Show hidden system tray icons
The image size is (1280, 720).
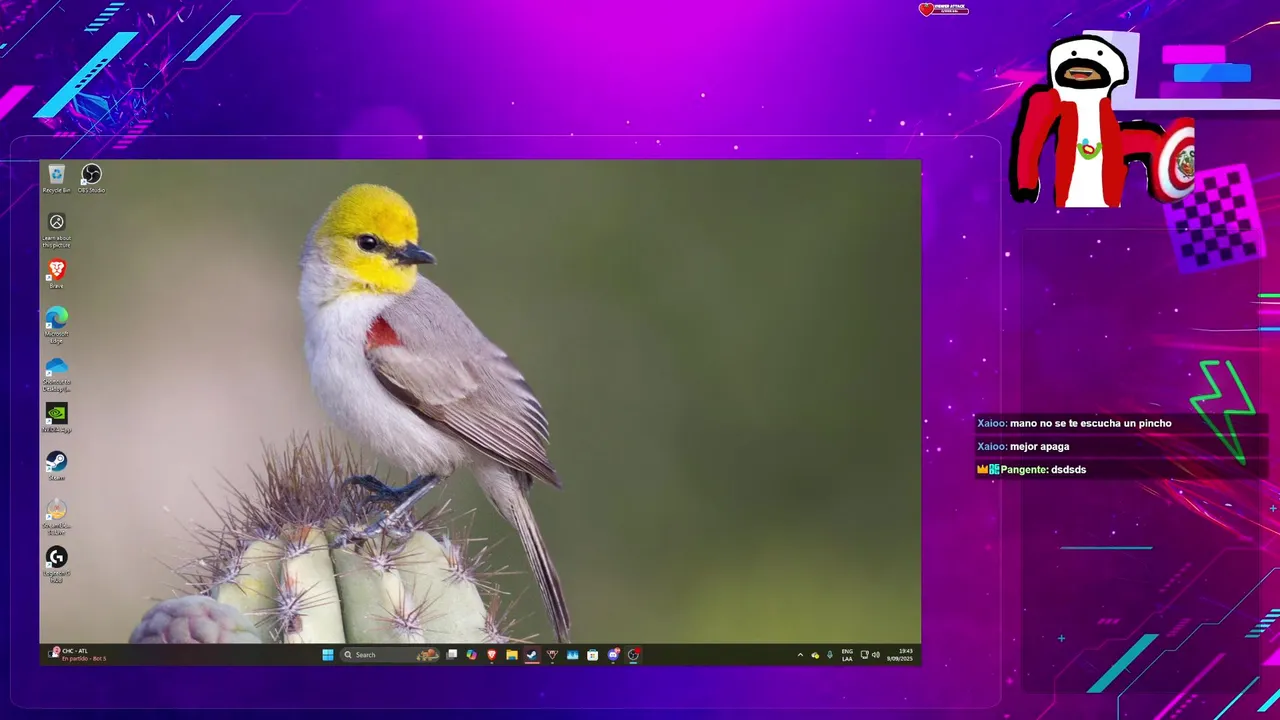point(800,655)
